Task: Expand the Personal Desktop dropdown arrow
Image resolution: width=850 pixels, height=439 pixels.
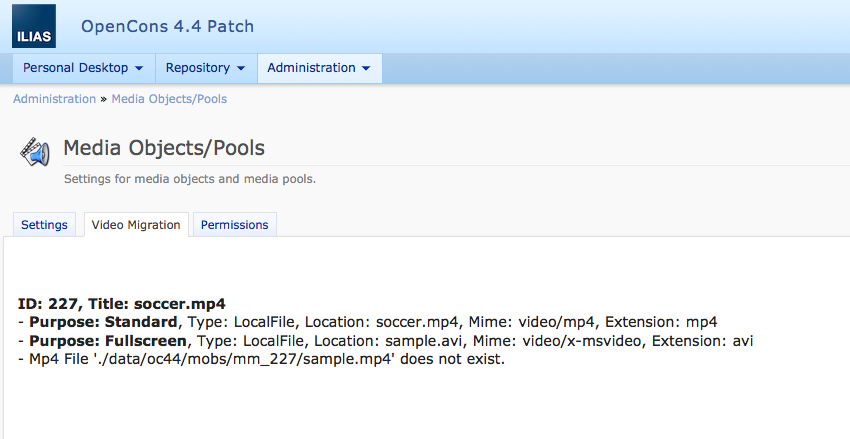Action: (x=138, y=69)
